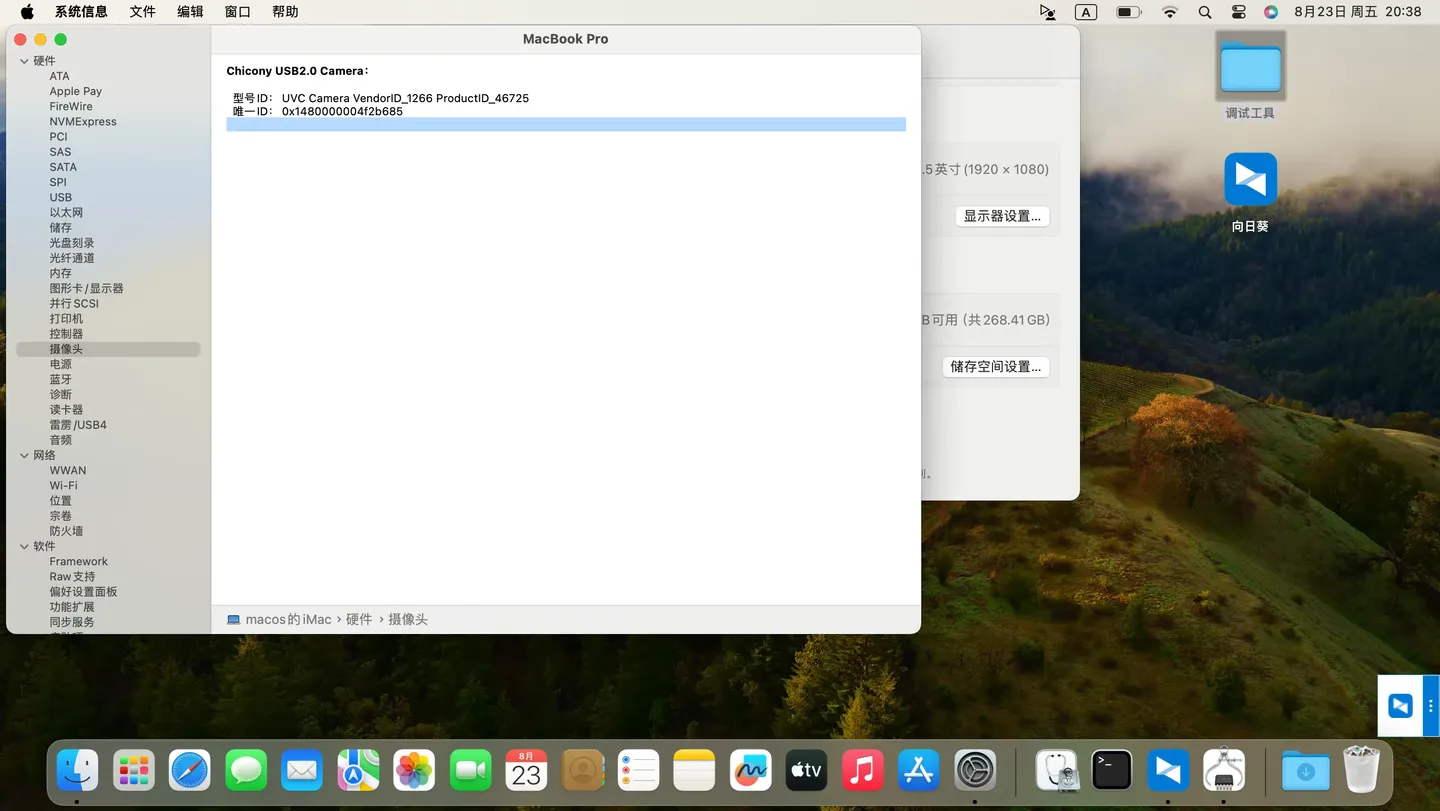Viewport: 1440px width, 811px height.
Task: Open Spotlight search in menu bar
Action: point(1205,12)
